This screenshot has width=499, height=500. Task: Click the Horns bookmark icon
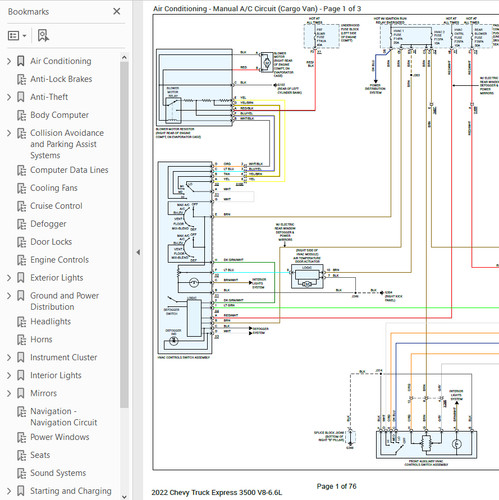pyautogui.click(x=22, y=340)
